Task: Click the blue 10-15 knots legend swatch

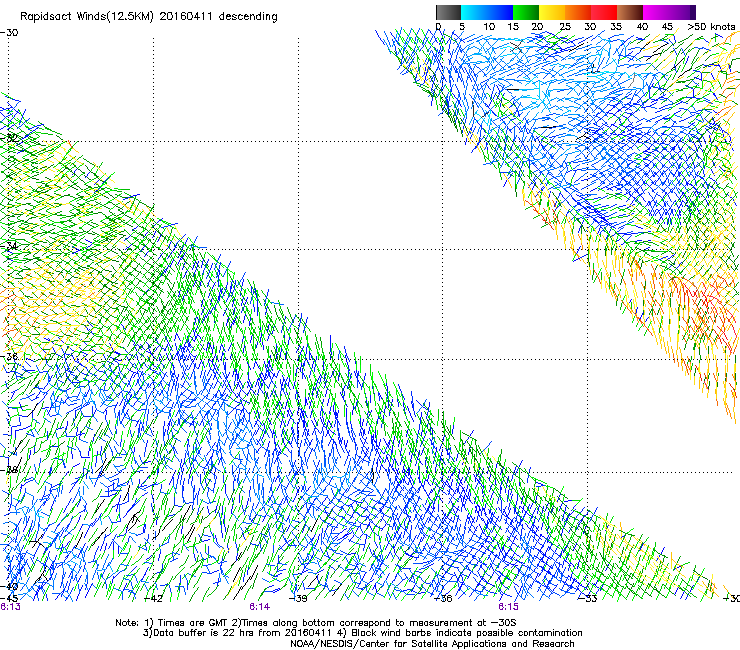Action: tap(499, 12)
